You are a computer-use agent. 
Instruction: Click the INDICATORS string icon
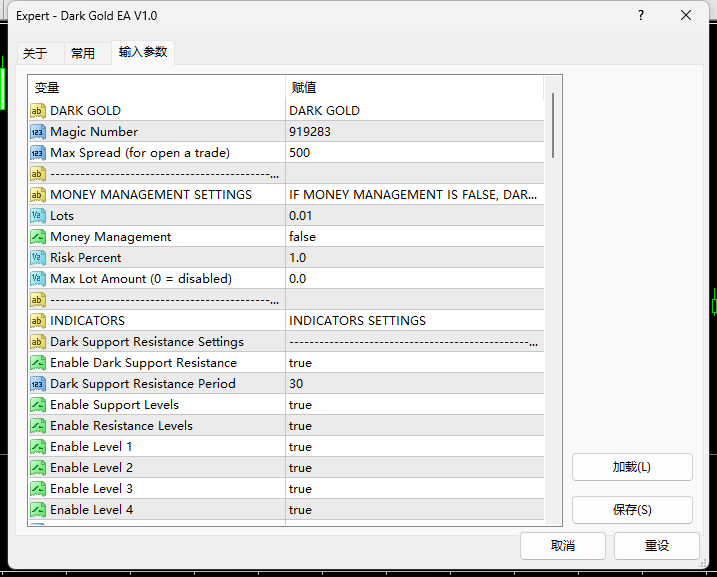[37, 321]
